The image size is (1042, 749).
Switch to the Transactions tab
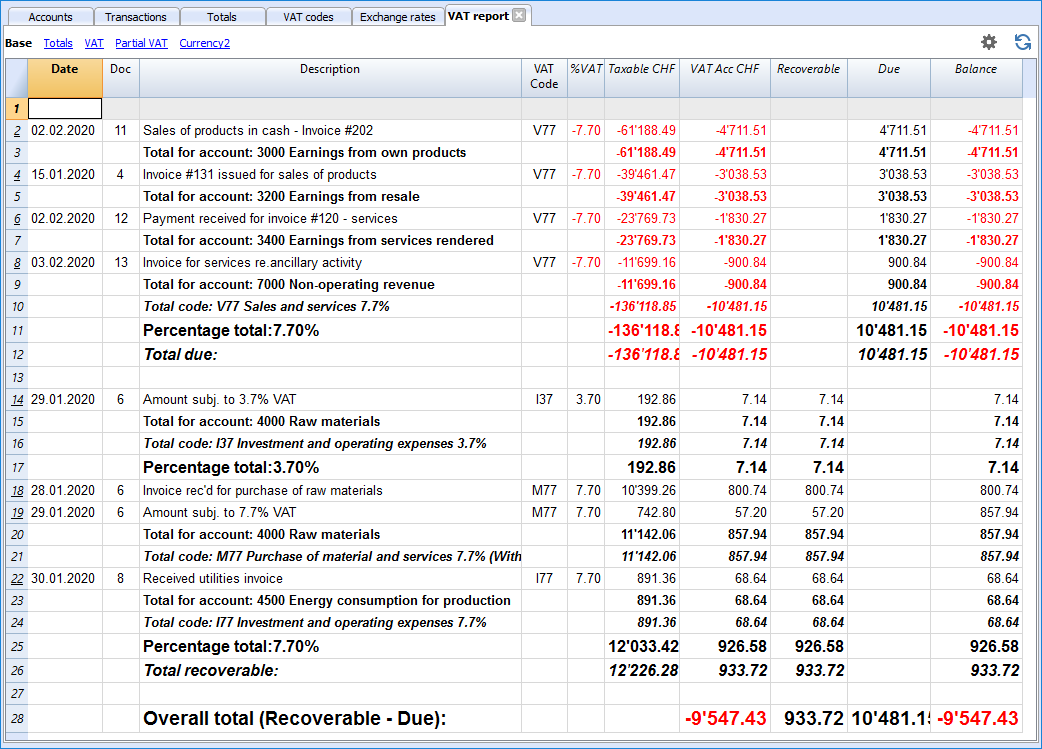(136, 16)
